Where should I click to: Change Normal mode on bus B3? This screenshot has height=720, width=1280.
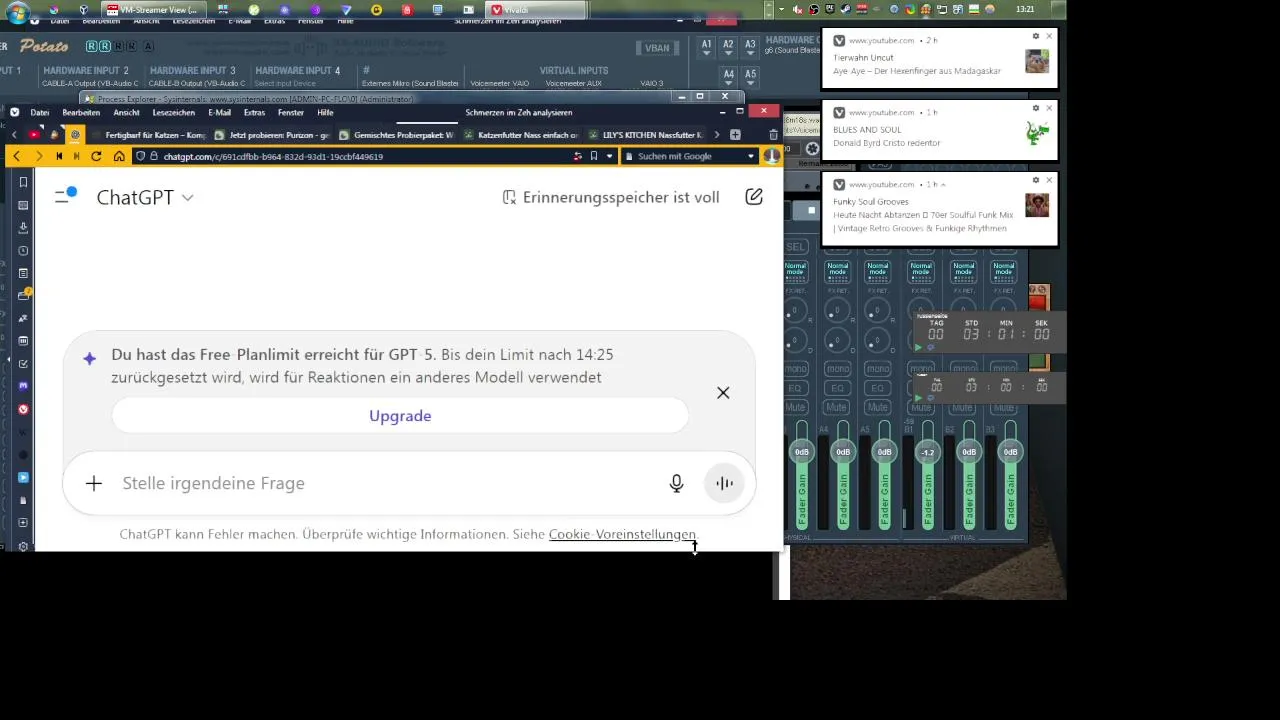(x=1003, y=271)
